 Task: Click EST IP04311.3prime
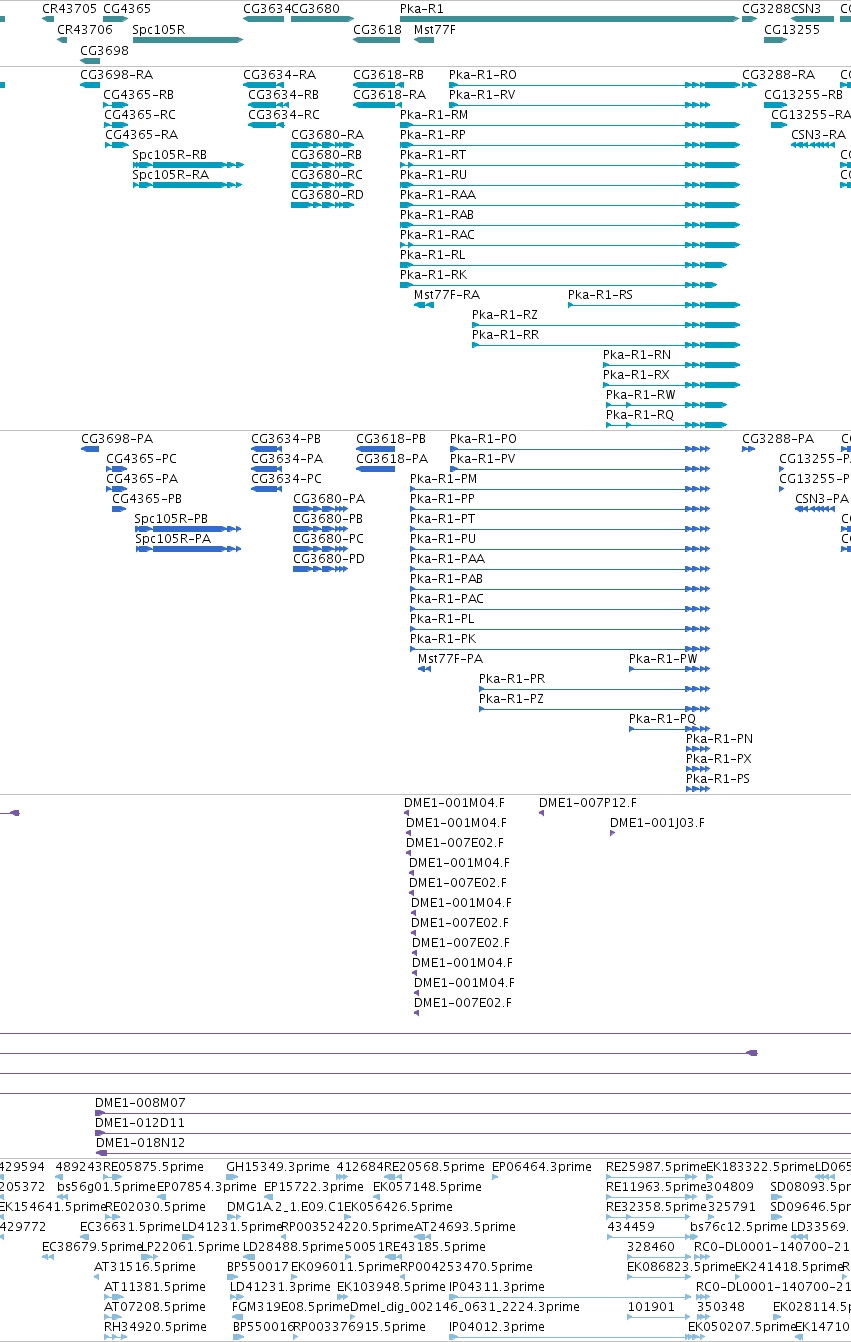(497, 1287)
